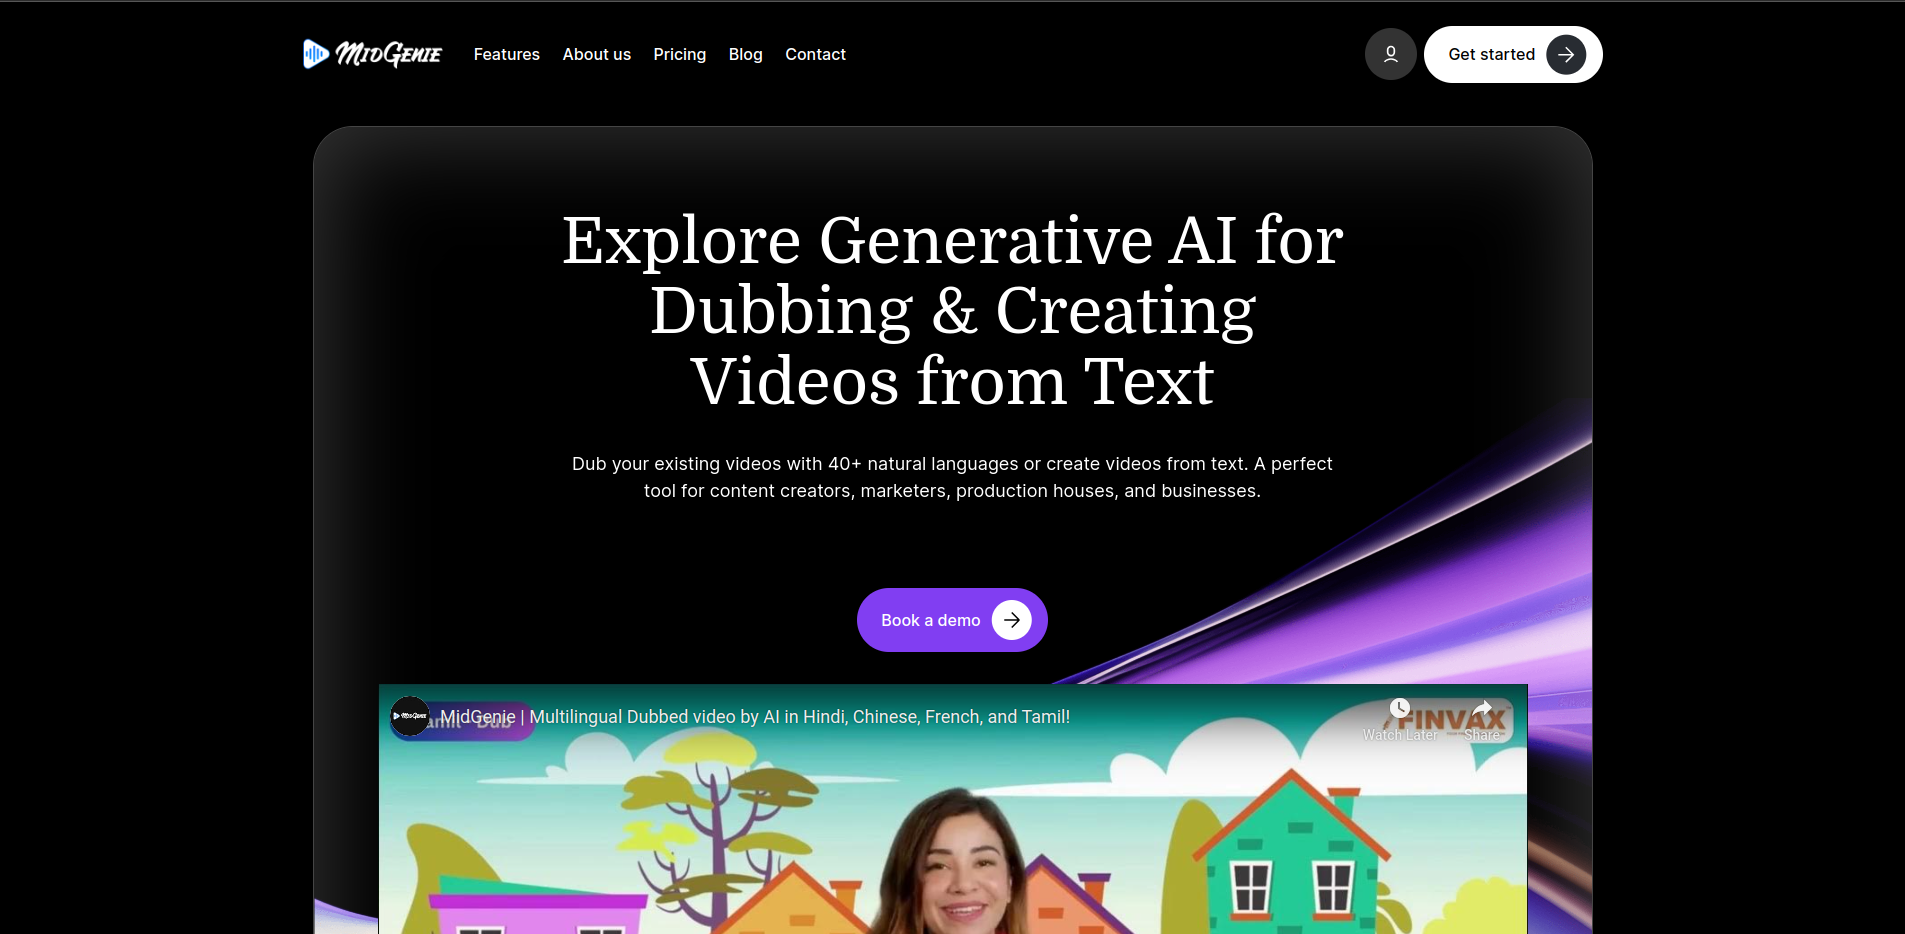Viewport: 1905px width, 934px height.
Task: Click the Book a demo button
Action: [x=952, y=620]
